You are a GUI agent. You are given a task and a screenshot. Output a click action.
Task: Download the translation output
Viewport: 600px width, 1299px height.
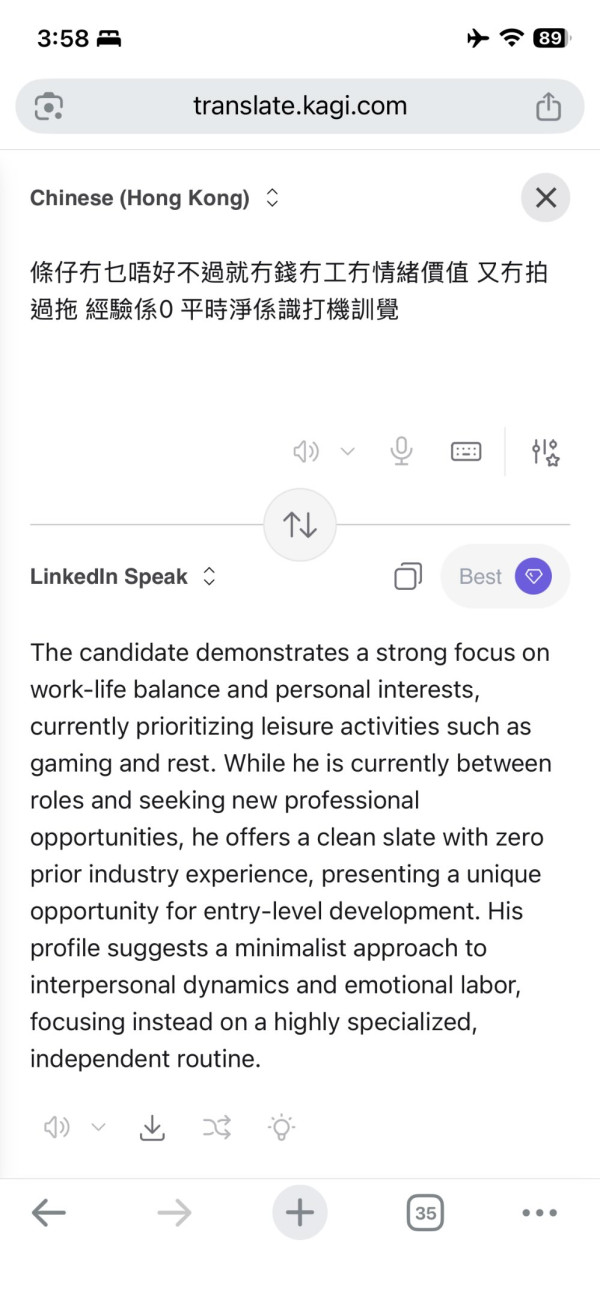(x=152, y=1128)
